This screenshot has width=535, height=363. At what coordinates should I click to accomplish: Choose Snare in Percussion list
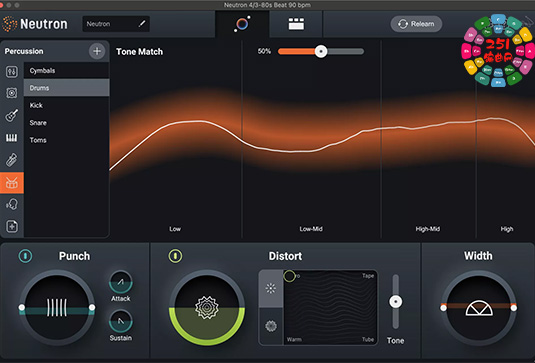click(x=67, y=122)
